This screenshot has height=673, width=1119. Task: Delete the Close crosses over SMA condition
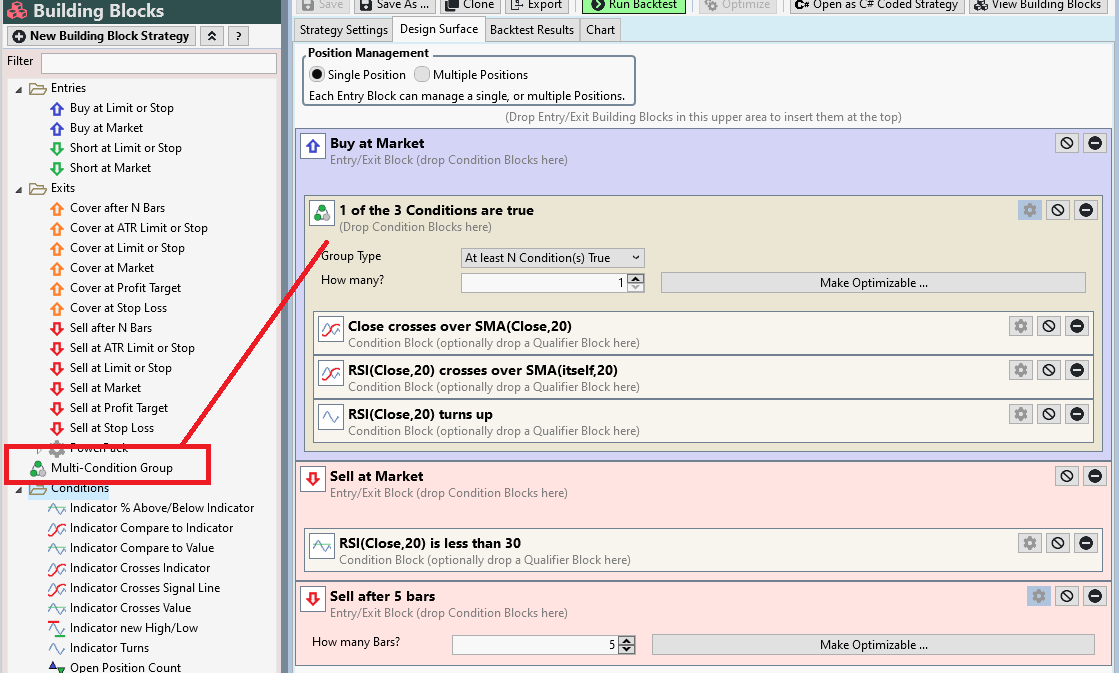point(1077,326)
